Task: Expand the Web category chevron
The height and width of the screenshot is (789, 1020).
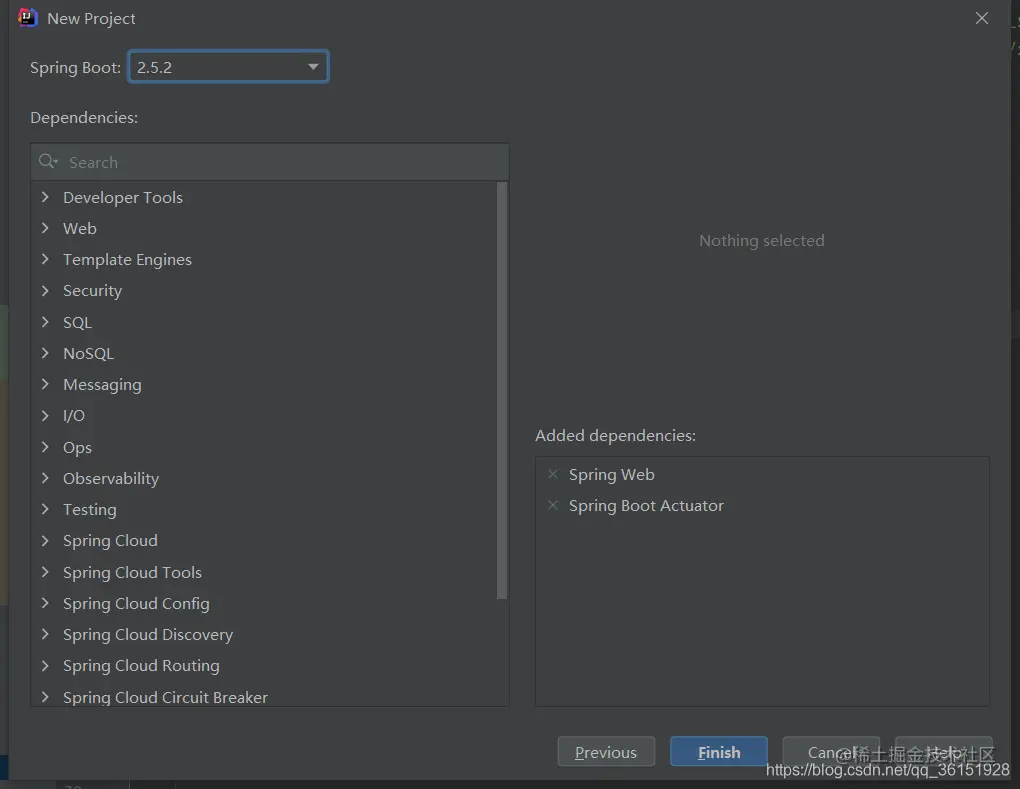Action: 45,228
